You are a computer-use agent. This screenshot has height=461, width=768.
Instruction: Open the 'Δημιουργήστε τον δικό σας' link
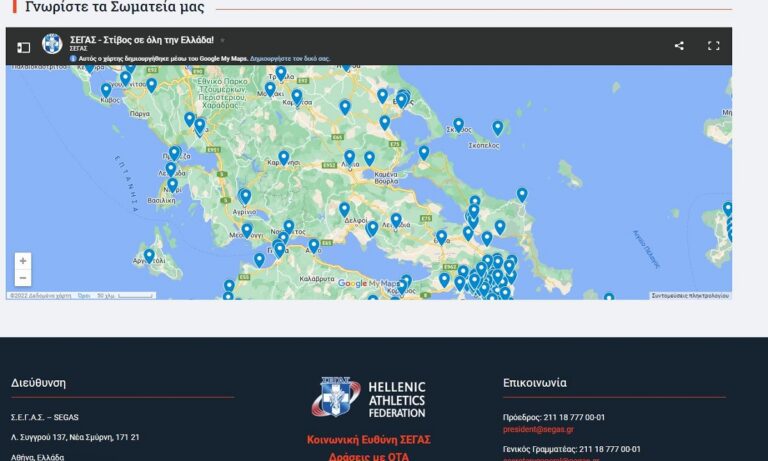tap(290, 58)
